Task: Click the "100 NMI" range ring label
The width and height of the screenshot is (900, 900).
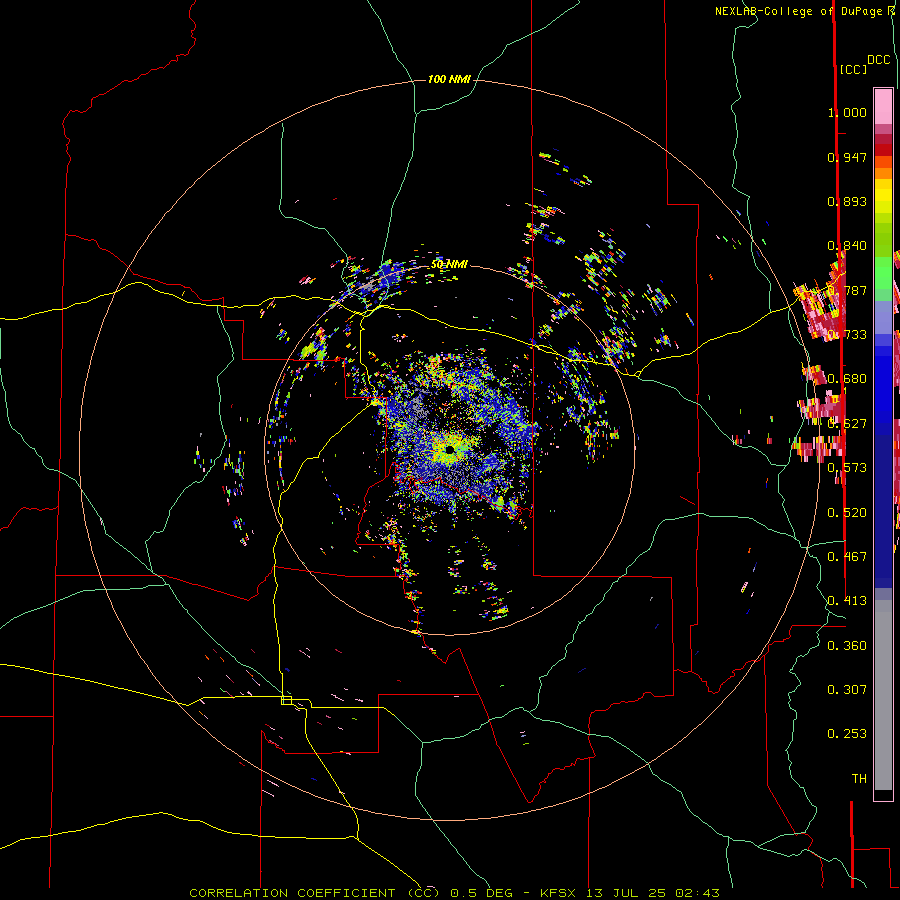Action: (449, 79)
